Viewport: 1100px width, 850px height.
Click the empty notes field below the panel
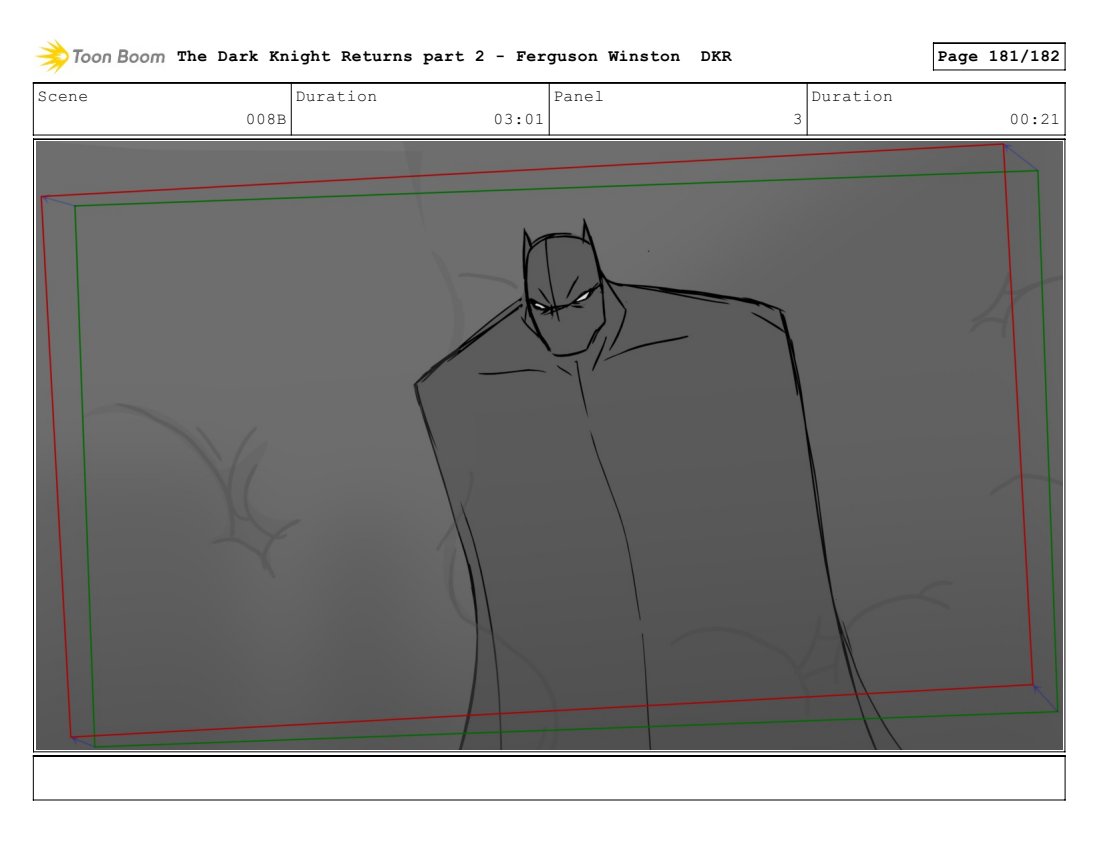point(549,778)
